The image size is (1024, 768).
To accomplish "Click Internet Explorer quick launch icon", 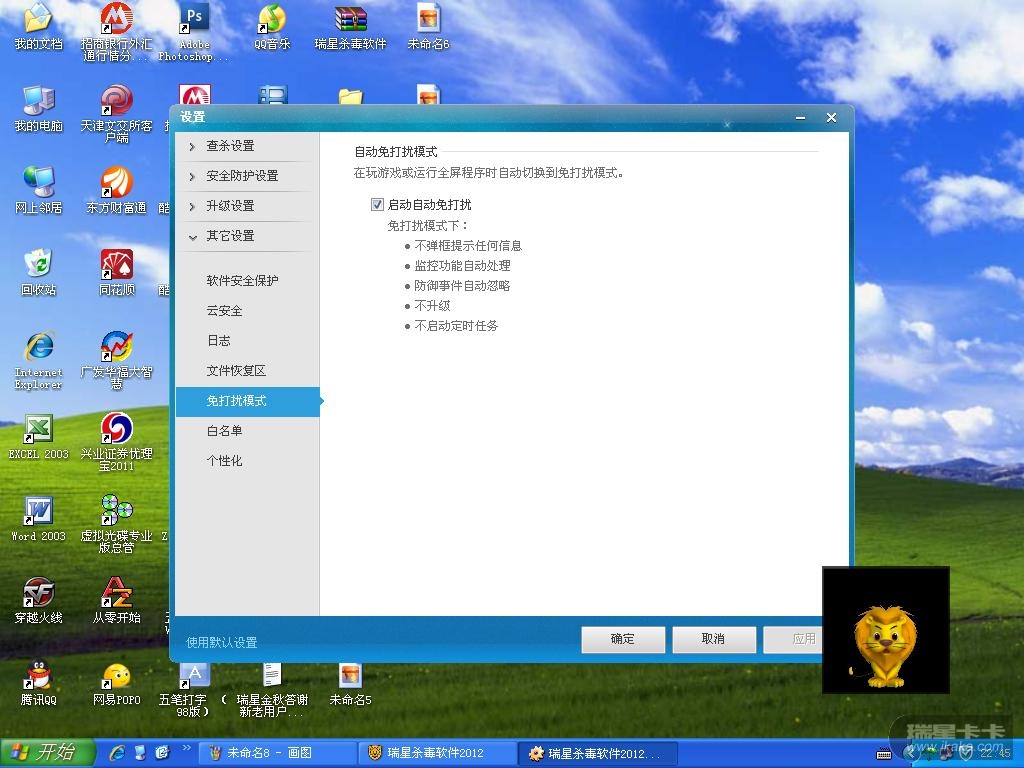I will pos(118,753).
